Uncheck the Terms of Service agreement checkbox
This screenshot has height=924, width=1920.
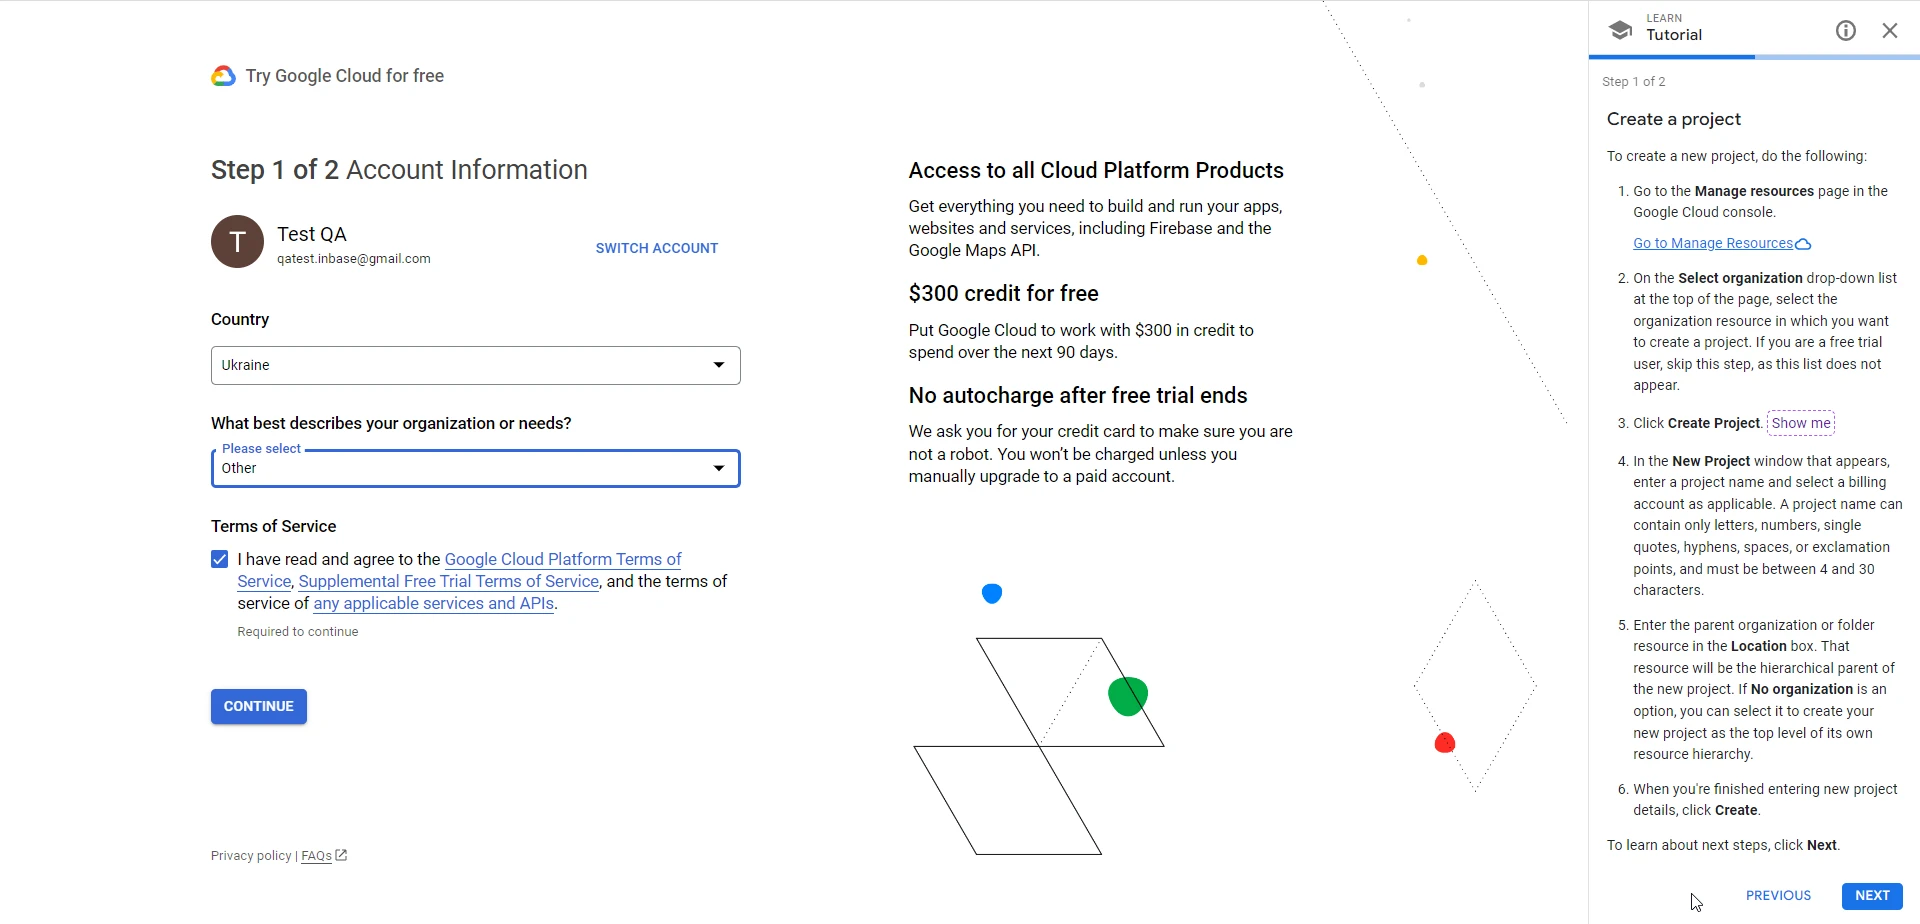point(220,559)
